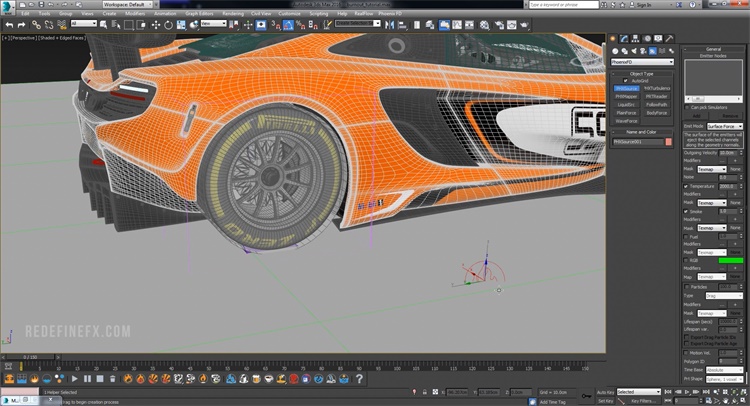The height and width of the screenshot is (406, 750).
Task: Switch to the Create command panel tab
Action: tap(613, 39)
